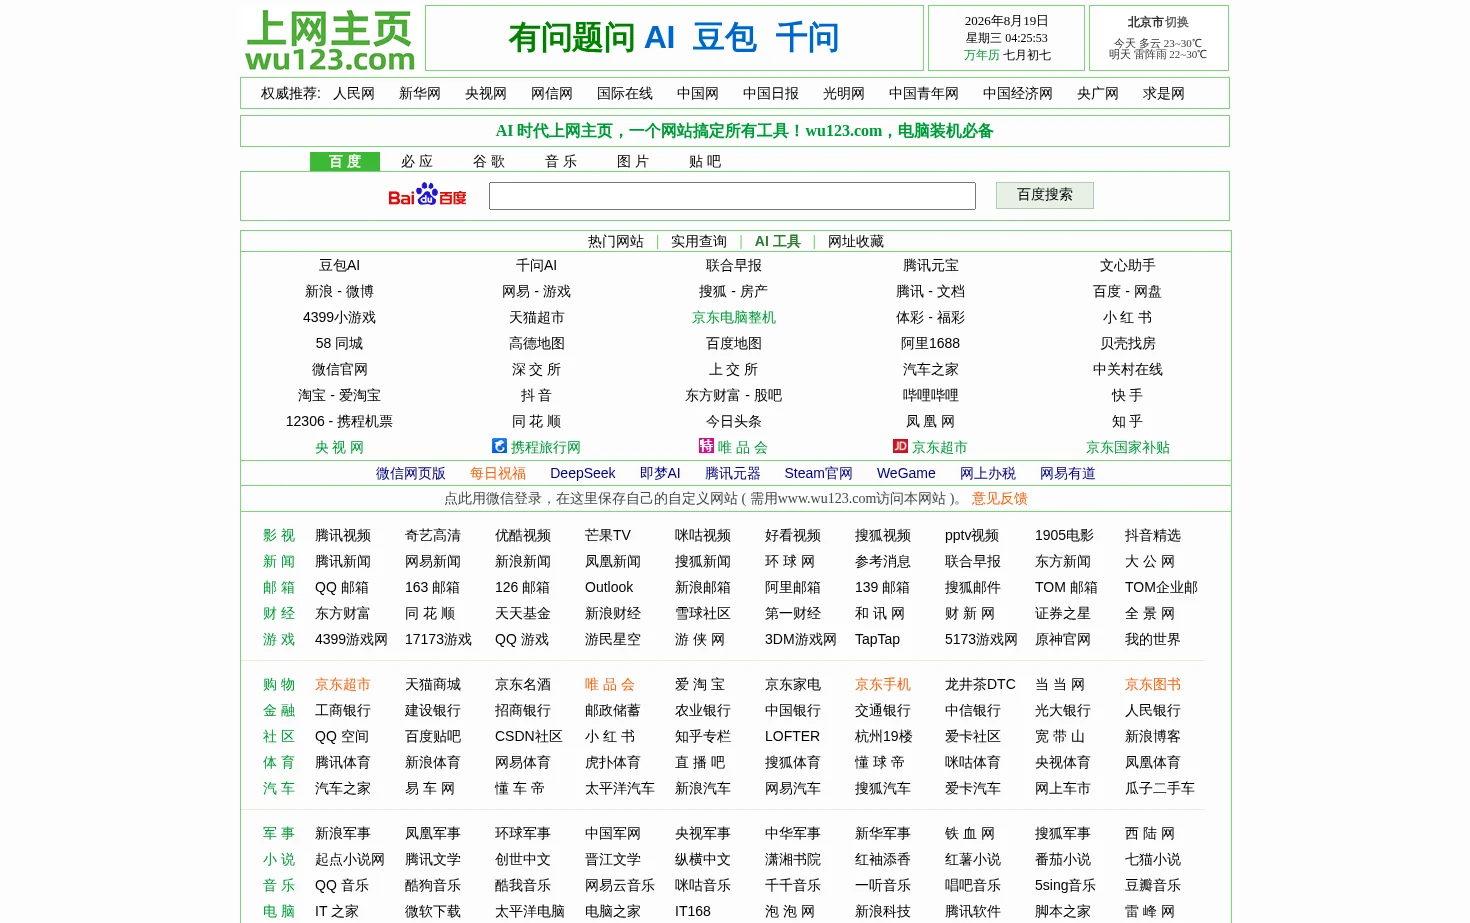Open the 京东电脑整机 link
The width and height of the screenshot is (1470, 923).
click(734, 318)
